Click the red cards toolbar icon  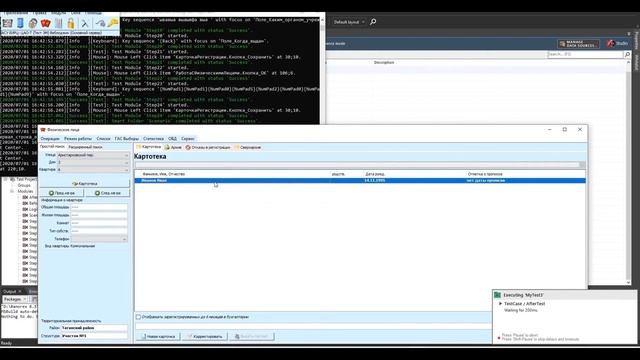click(46, 23)
